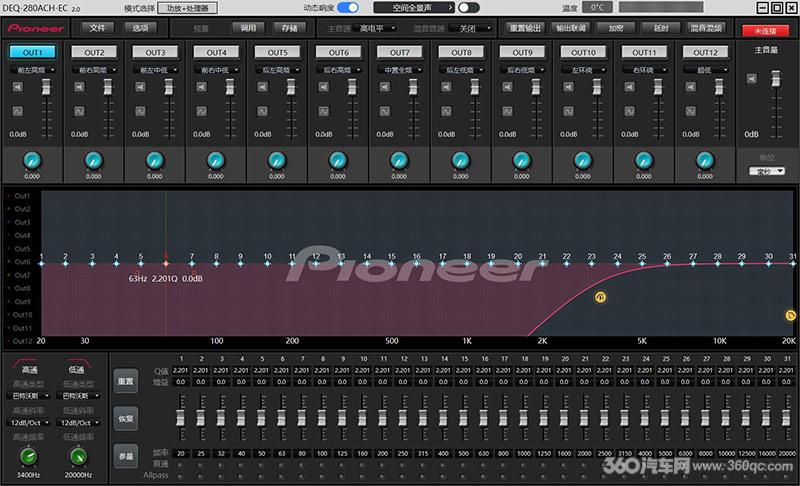Toggle the 空间全景声 switch on
800x486 pixels.
[x=468, y=8]
